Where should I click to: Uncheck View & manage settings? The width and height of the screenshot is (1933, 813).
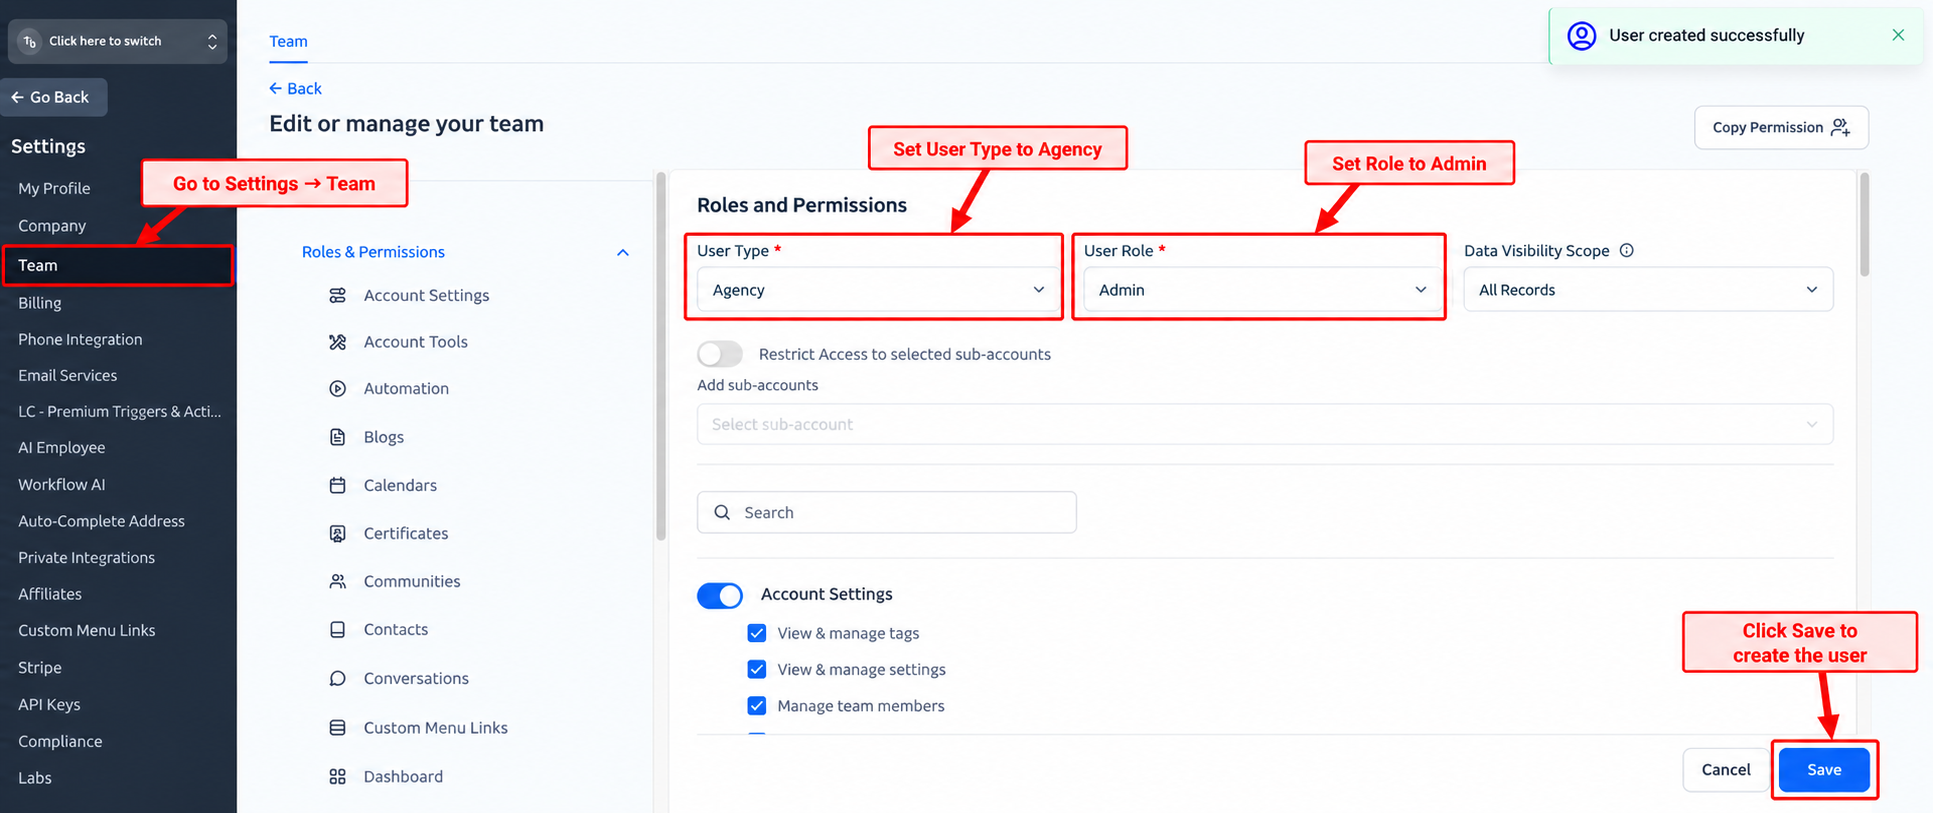[757, 669]
